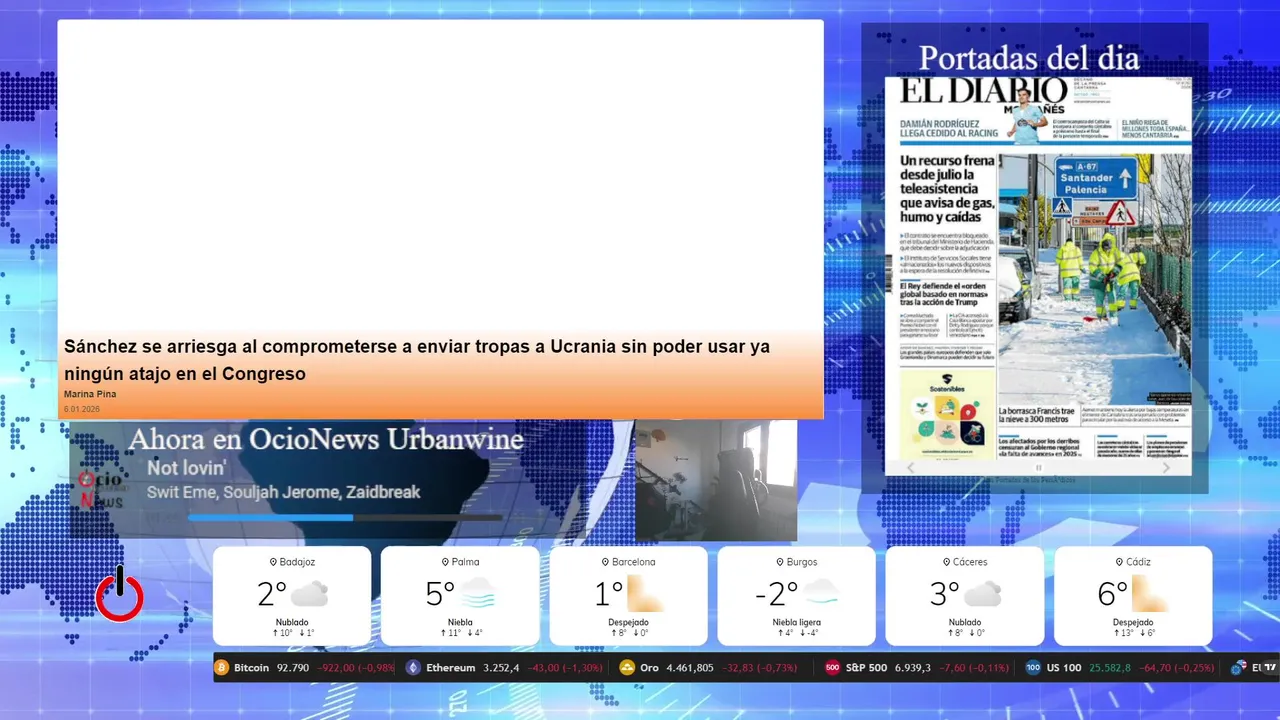Image resolution: width=1280 pixels, height=720 pixels.
Task: Click Bitcoin price 92.790
Action: (292, 667)
